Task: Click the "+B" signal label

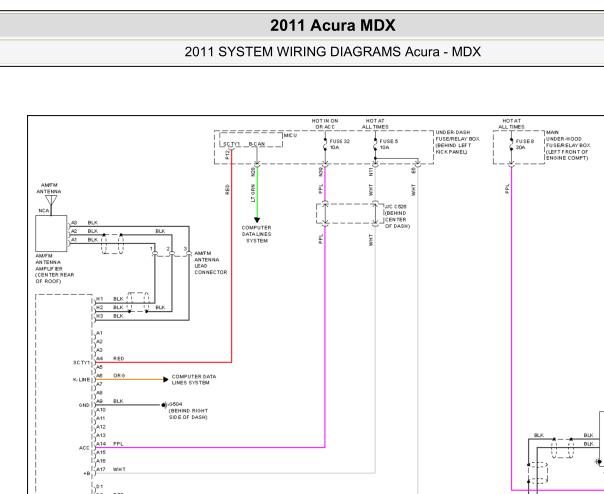Action: [x=86, y=474]
